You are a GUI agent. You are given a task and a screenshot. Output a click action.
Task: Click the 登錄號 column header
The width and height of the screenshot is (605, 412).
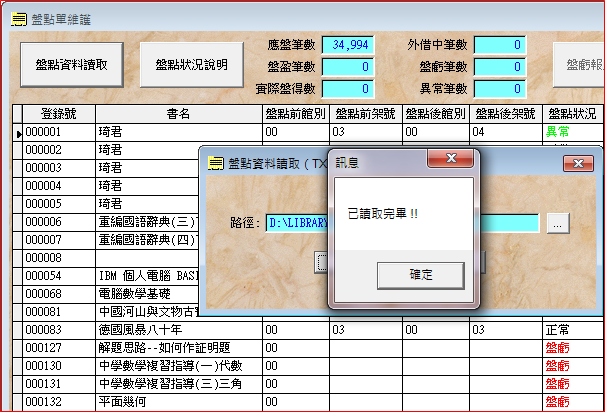[x=59, y=114]
